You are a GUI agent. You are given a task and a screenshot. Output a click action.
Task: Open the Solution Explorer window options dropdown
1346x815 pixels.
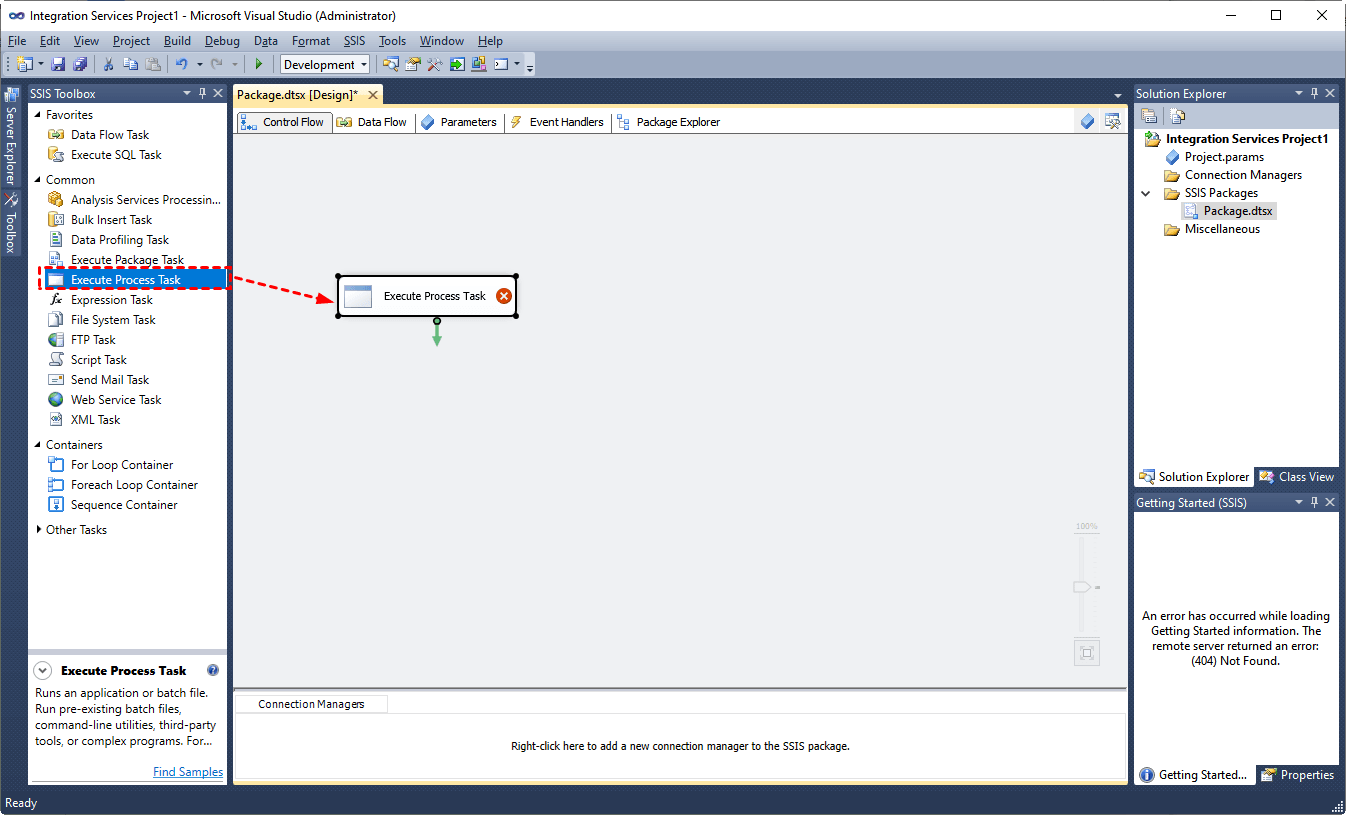pos(1298,93)
